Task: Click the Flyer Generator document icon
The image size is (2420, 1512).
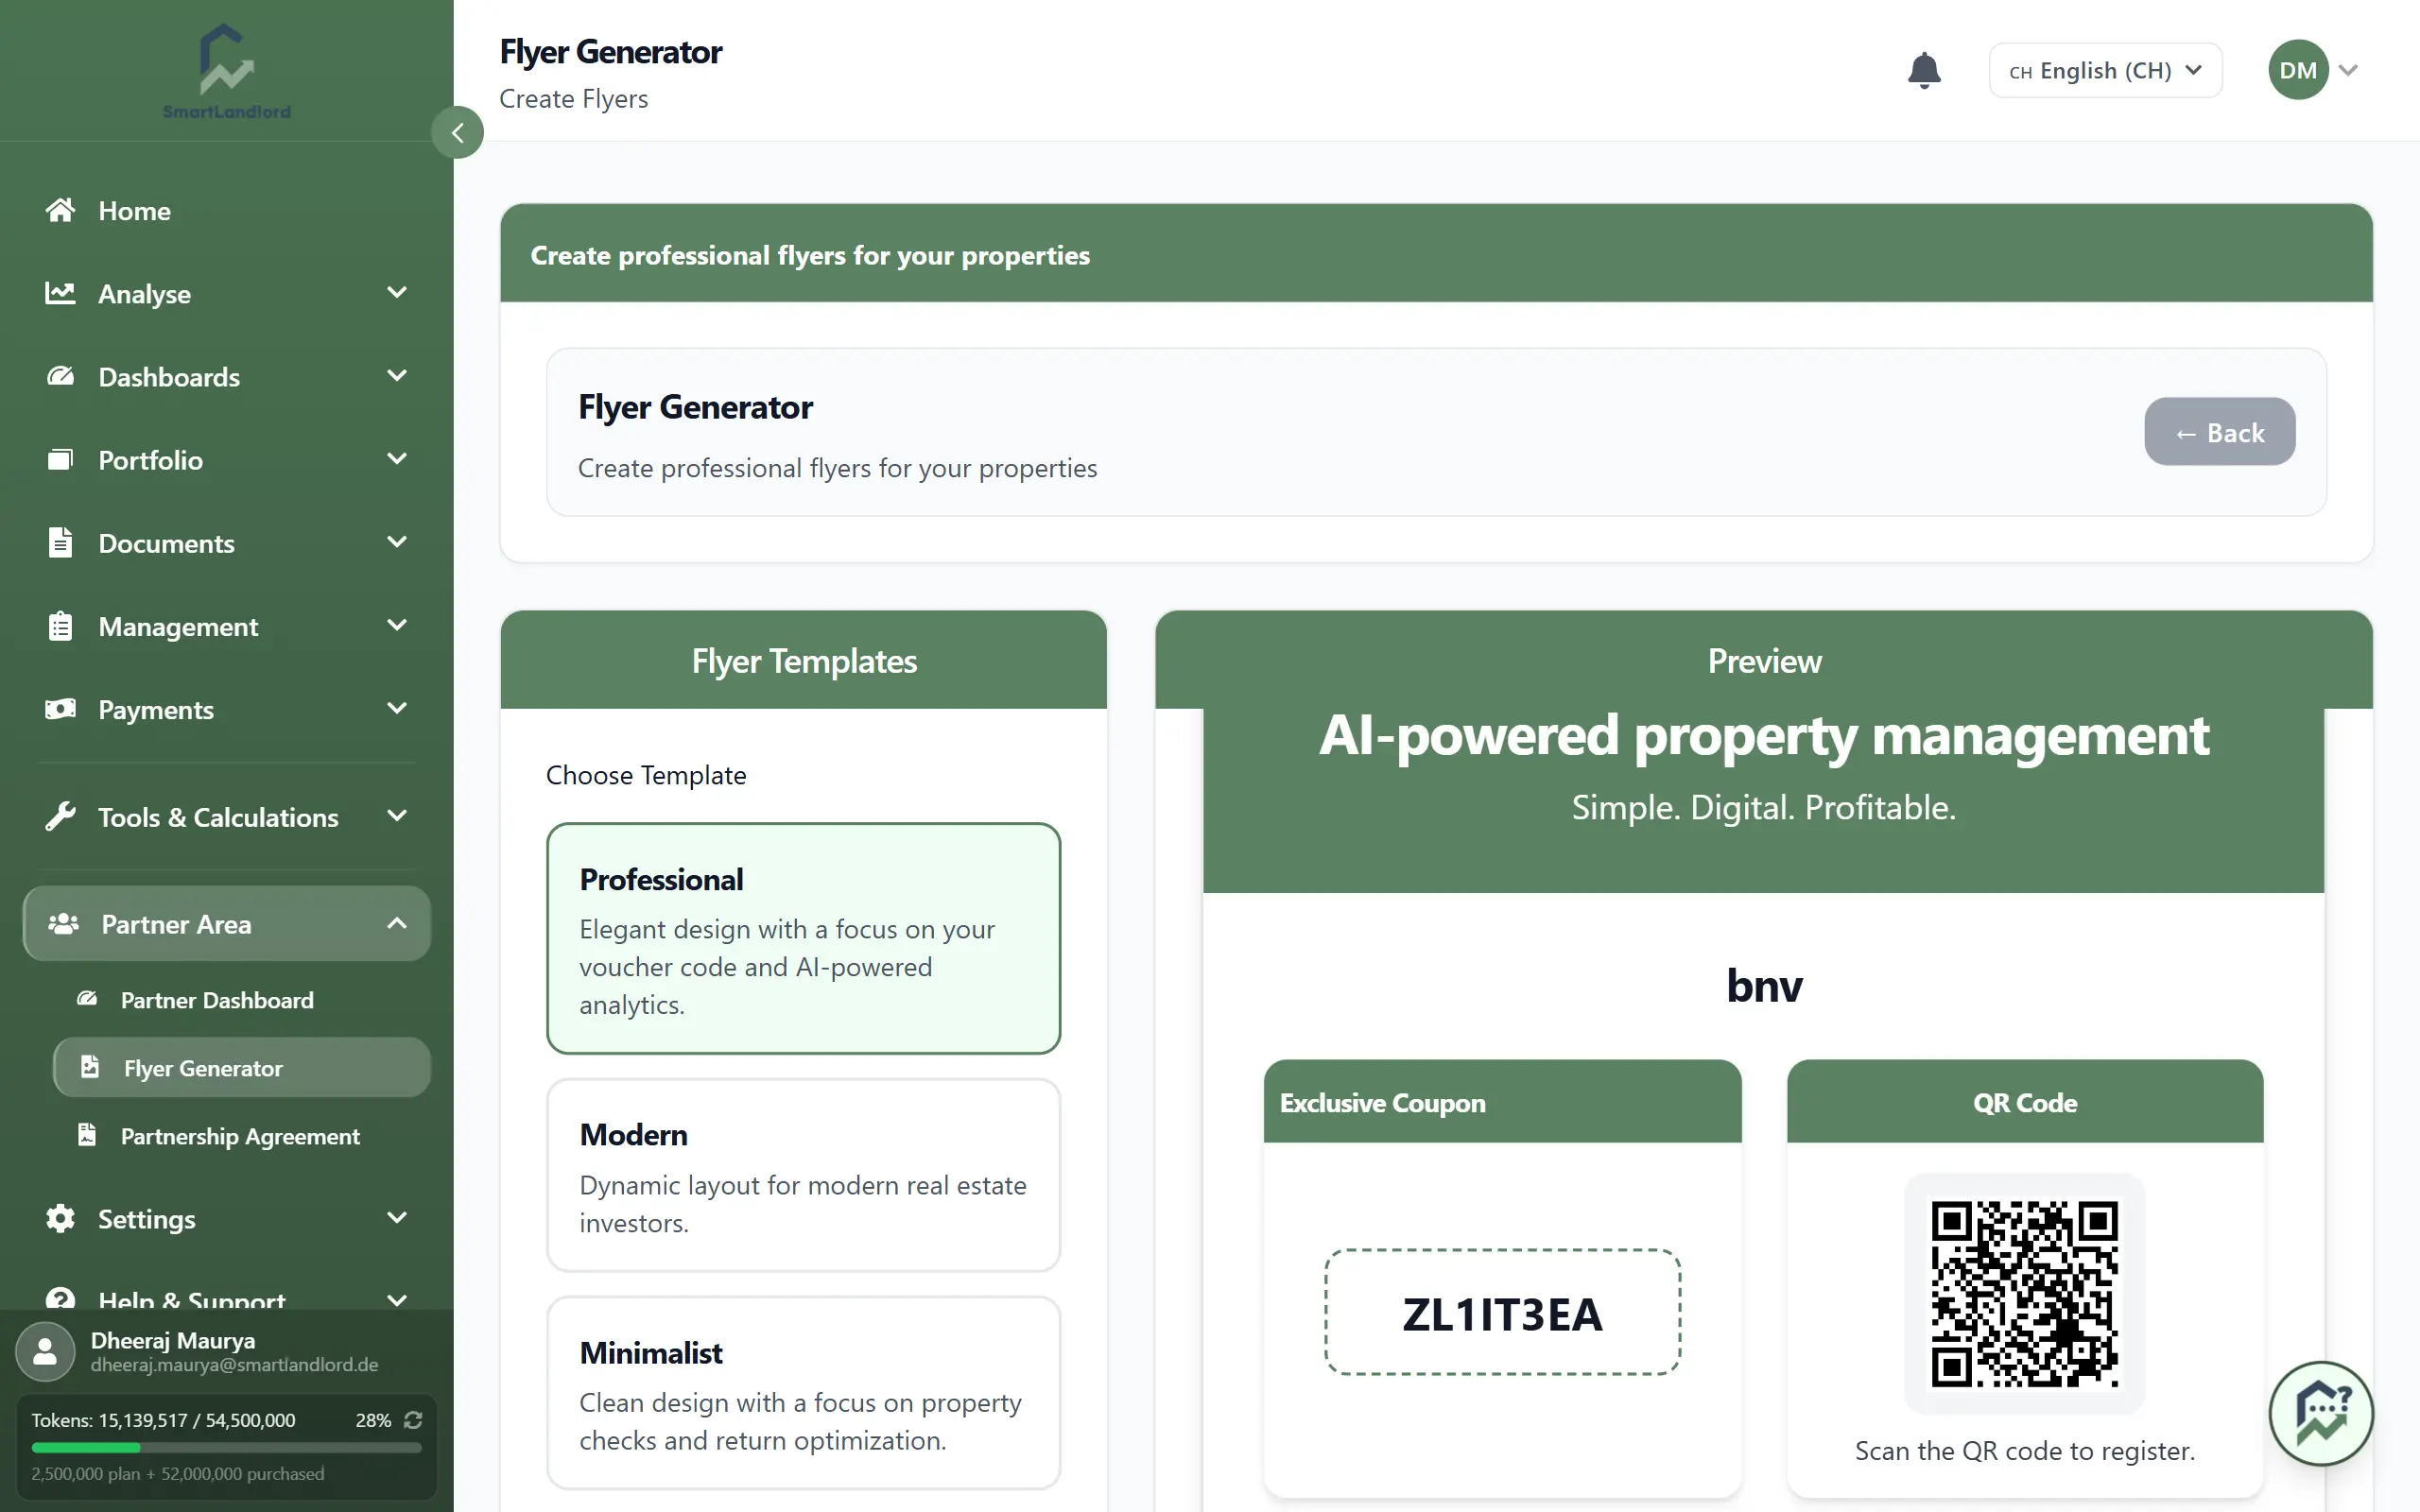Action: 90,1067
